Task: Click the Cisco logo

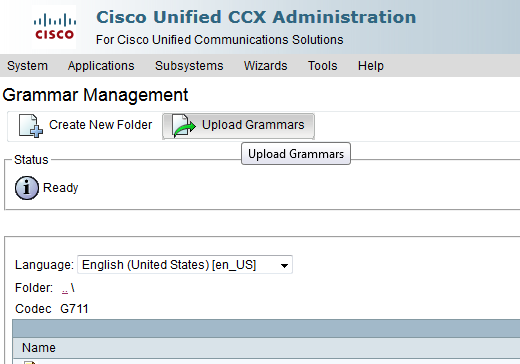Action: coord(54,27)
